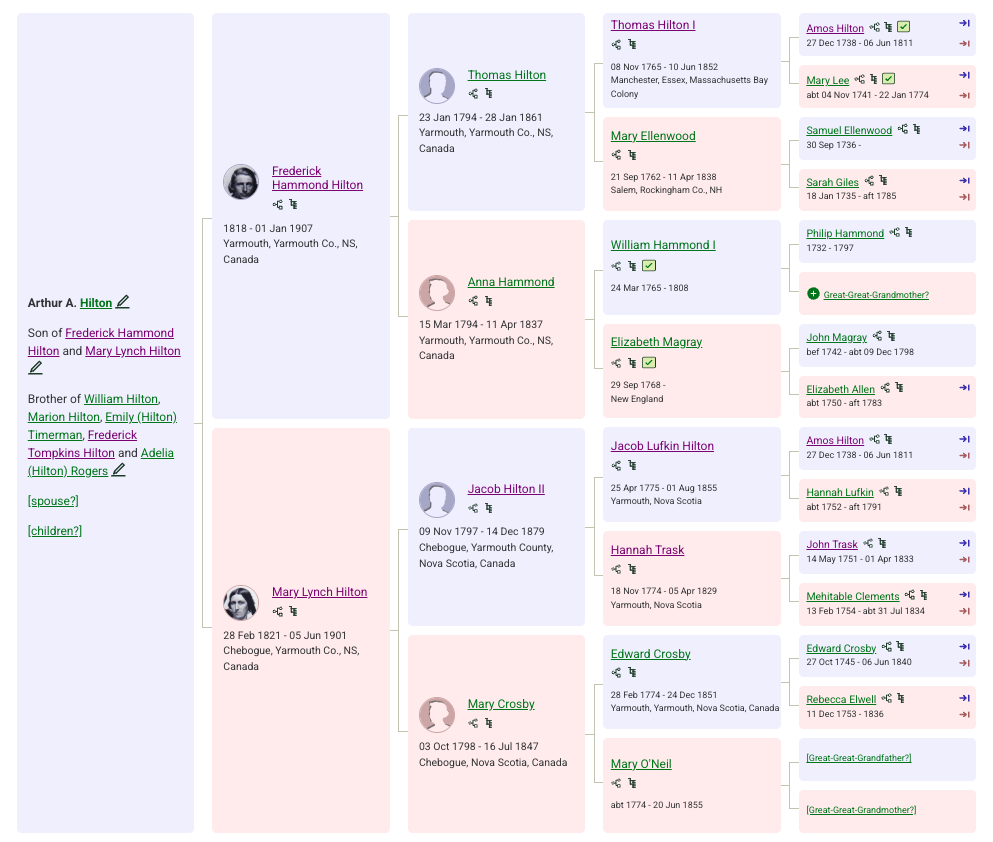Image resolution: width=993 pixels, height=842 pixels.
Task: Open descendants icon beside Rebecca Elwell
Action: point(901,698)
